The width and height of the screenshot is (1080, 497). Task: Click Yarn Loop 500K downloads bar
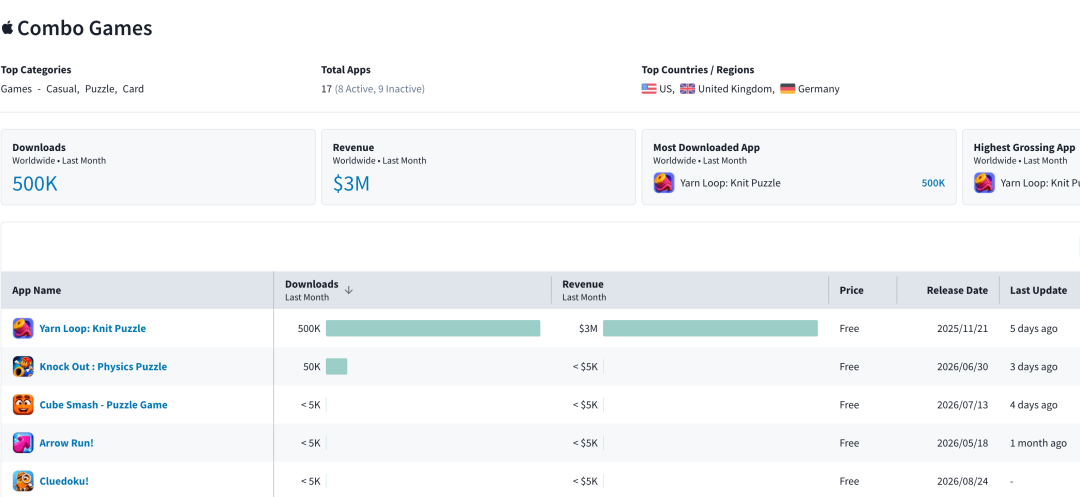point(433,328)
